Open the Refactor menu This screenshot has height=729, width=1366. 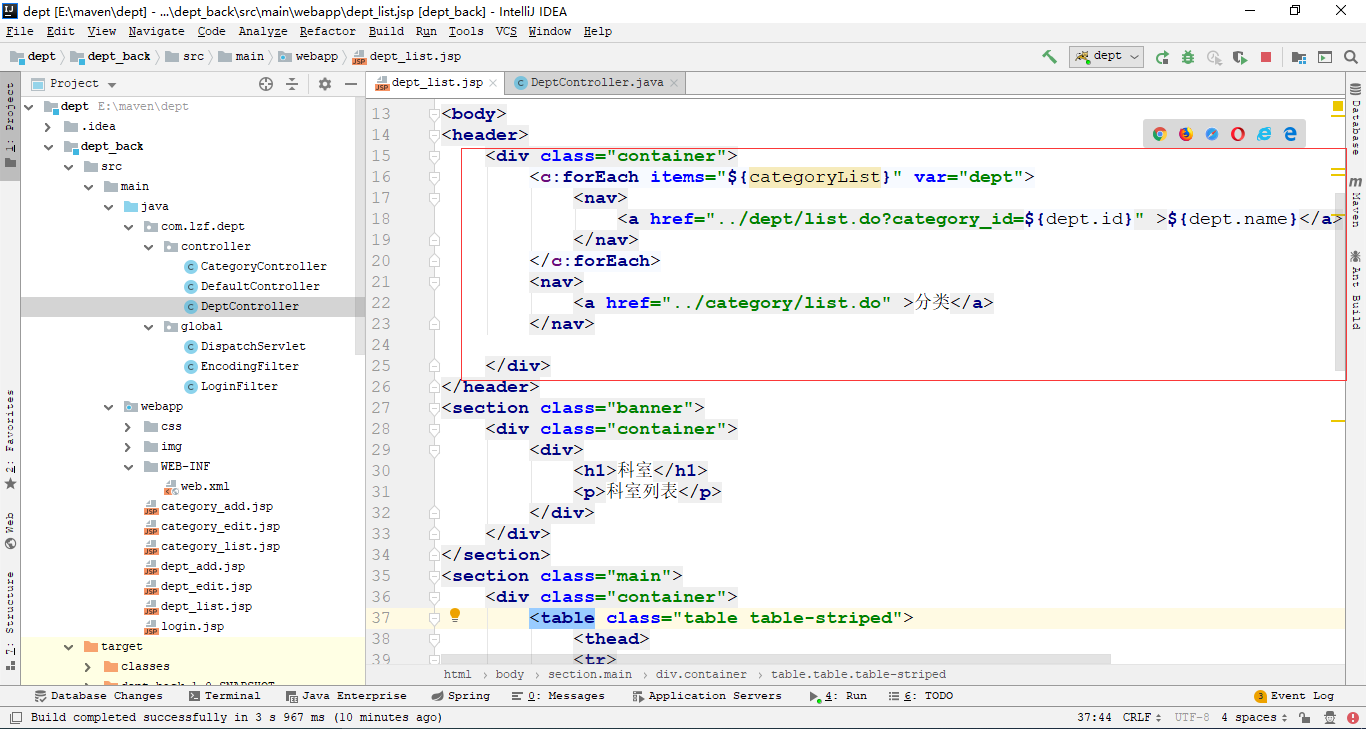[x=327, y=31]
